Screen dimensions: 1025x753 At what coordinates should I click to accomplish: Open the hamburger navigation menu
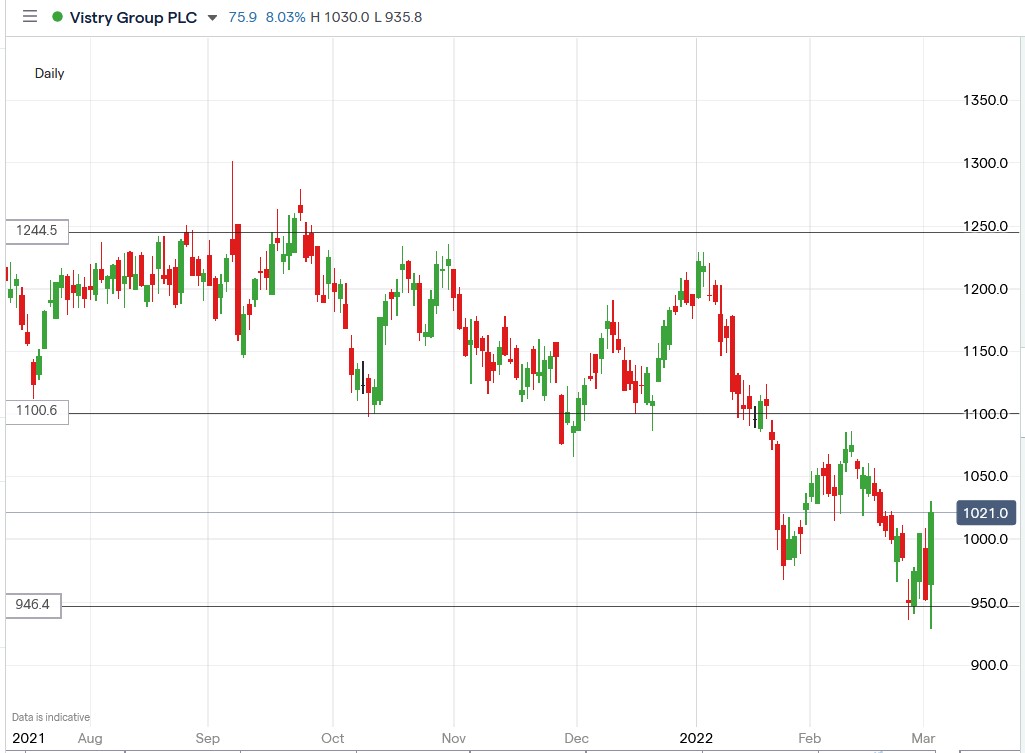[x=29, y=16]
